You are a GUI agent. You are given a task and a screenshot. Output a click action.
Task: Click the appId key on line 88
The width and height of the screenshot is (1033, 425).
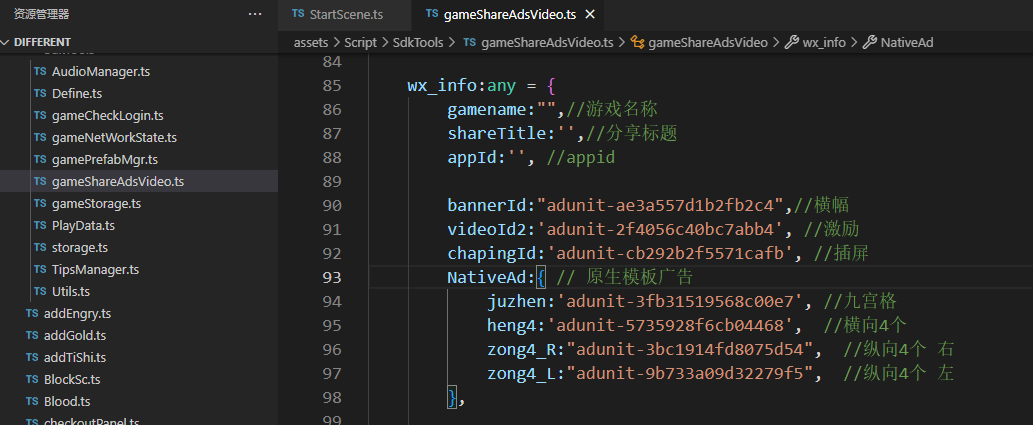pos(471,157)
